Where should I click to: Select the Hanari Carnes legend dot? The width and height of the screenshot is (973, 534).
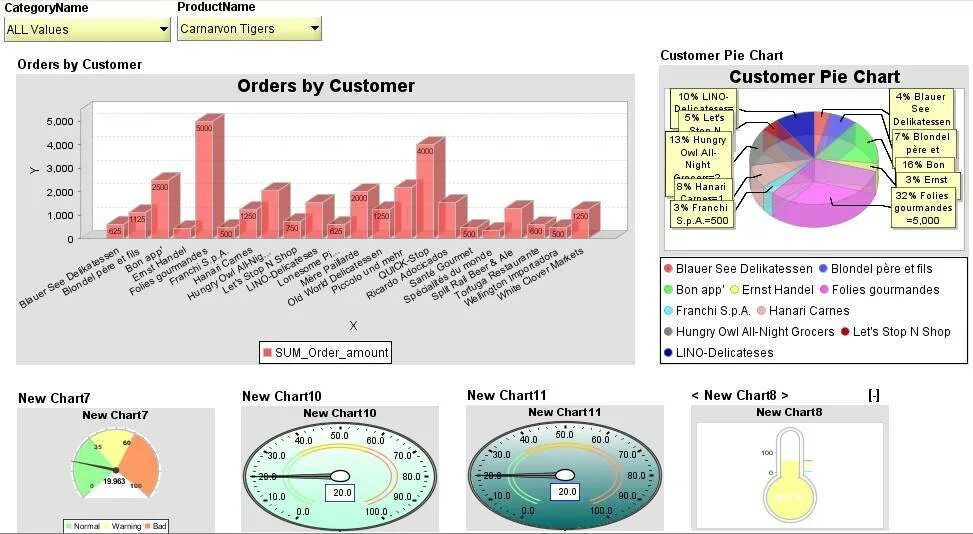761,311
